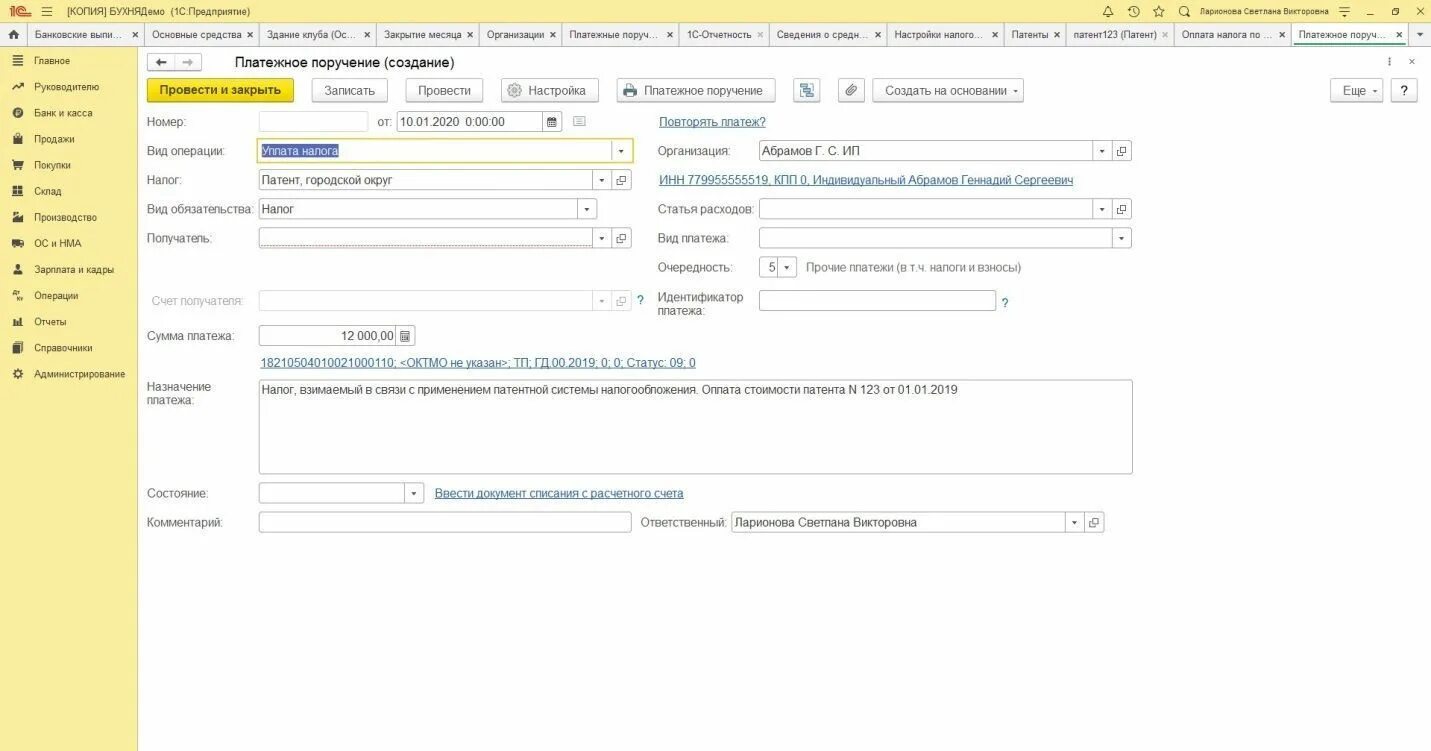Expand the Ответственный dropdown

coord(1075,522)
